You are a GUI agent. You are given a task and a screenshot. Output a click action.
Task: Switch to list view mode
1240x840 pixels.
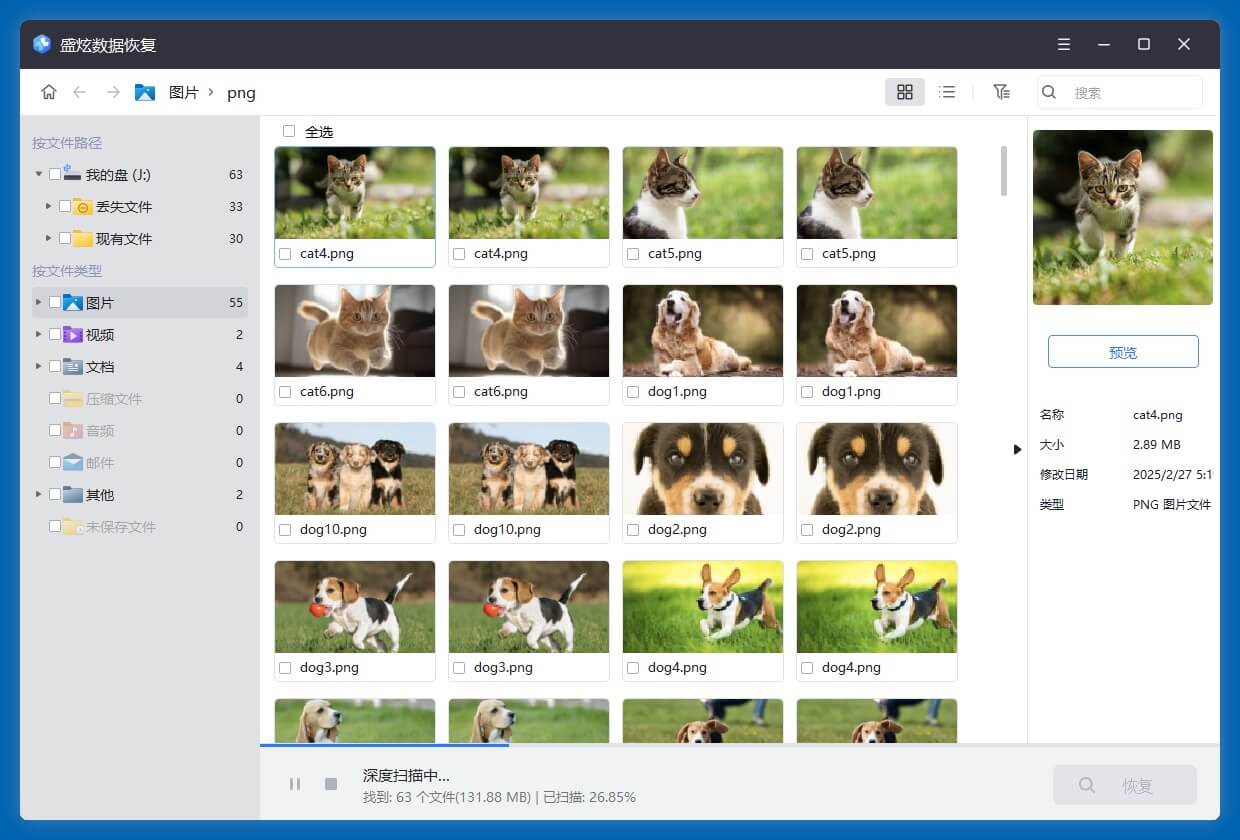pos(947,92)
